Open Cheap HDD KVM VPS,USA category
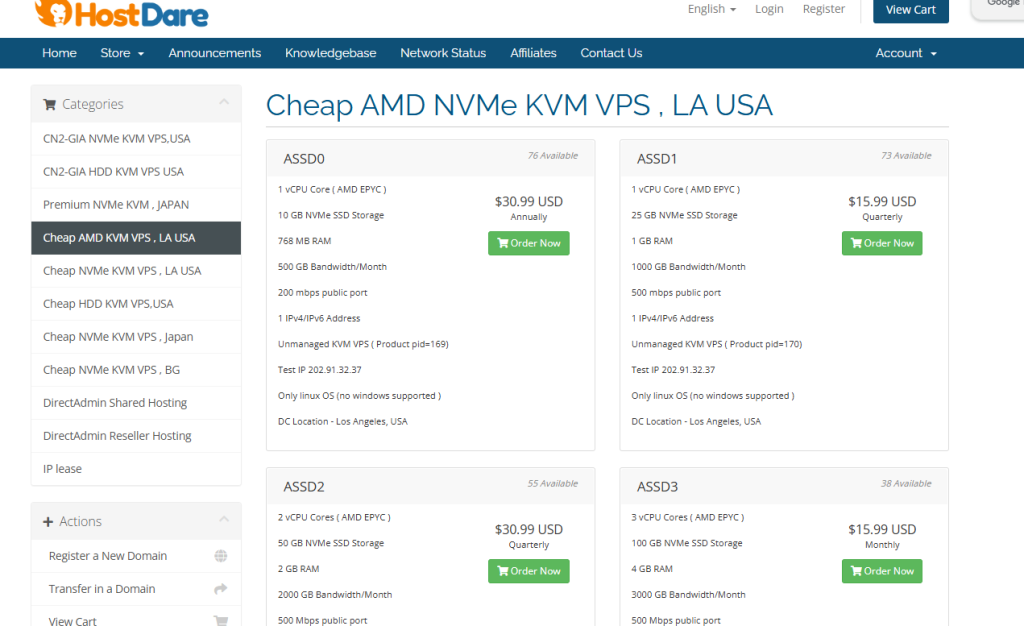This screenshot has height=626, width=1024. pyautogui.click(x=136, y=304)
